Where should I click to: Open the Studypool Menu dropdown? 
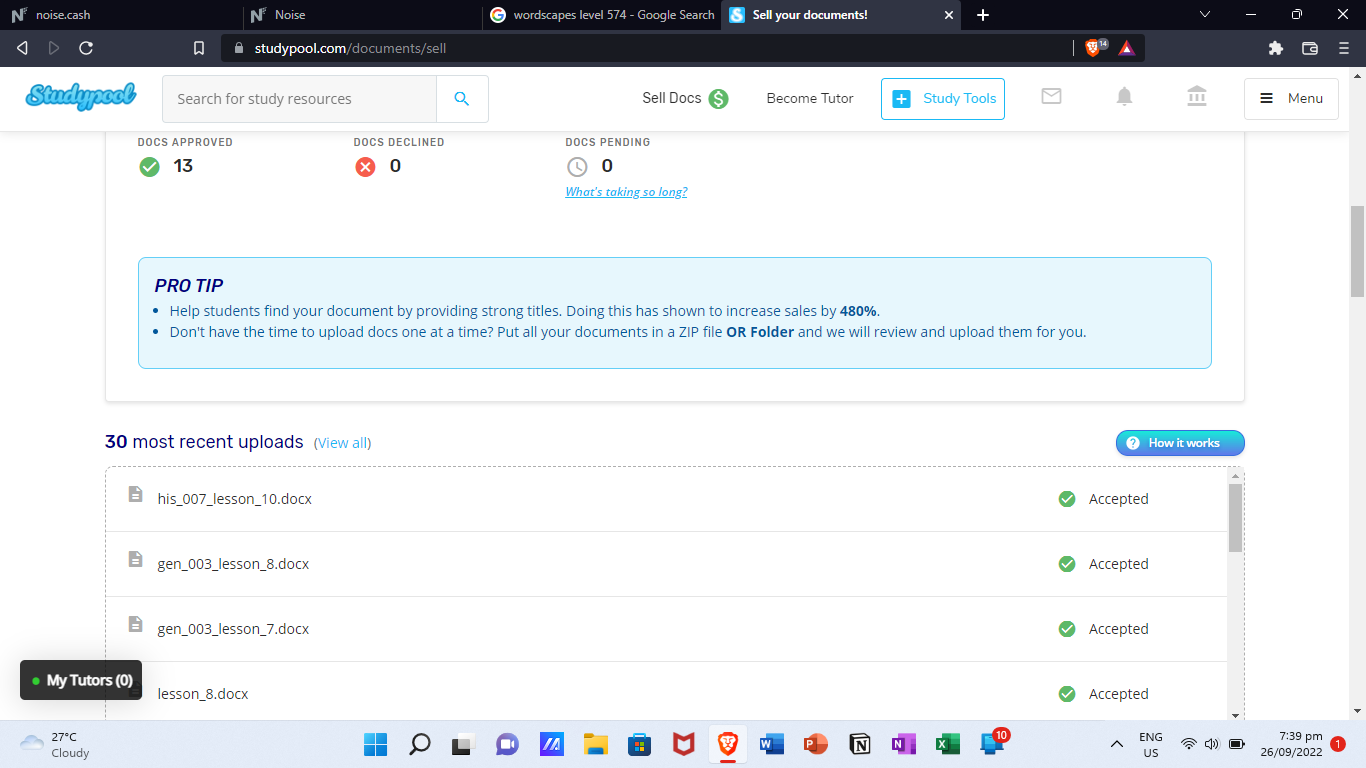click(1291, 99)
